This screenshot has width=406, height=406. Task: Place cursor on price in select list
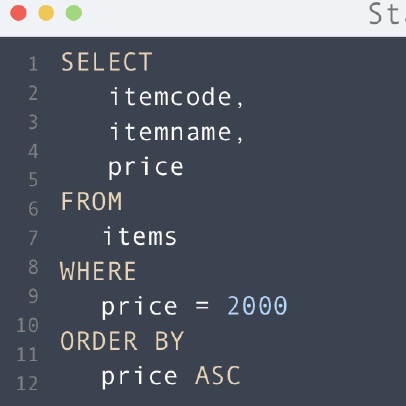point(146,168)
